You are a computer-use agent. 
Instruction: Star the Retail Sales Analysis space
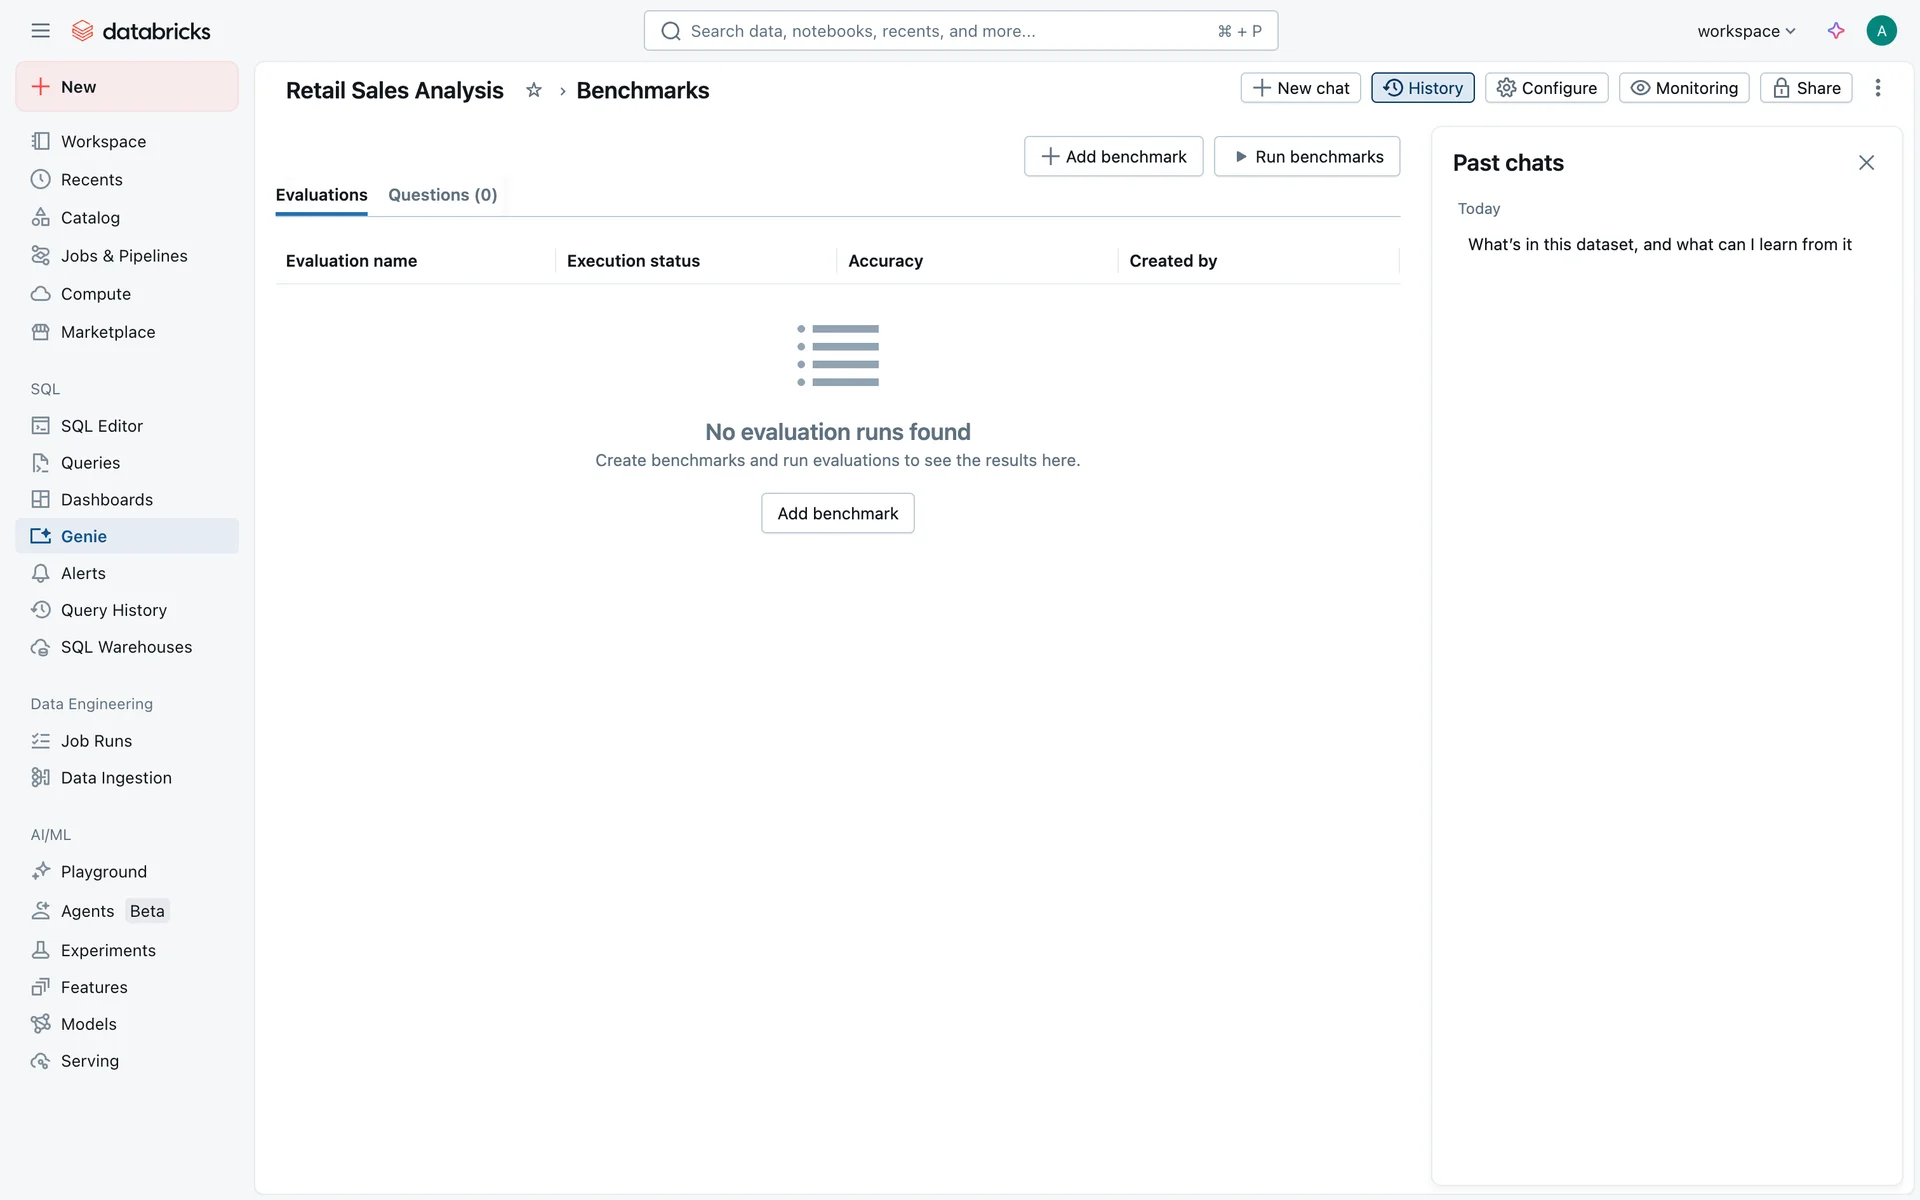click(534, 90)
